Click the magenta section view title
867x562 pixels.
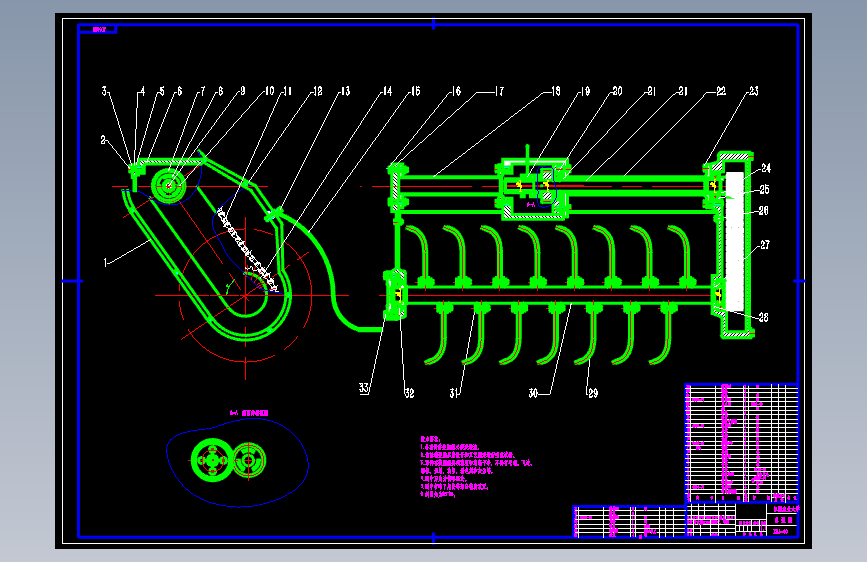click(x=249, y=413)
